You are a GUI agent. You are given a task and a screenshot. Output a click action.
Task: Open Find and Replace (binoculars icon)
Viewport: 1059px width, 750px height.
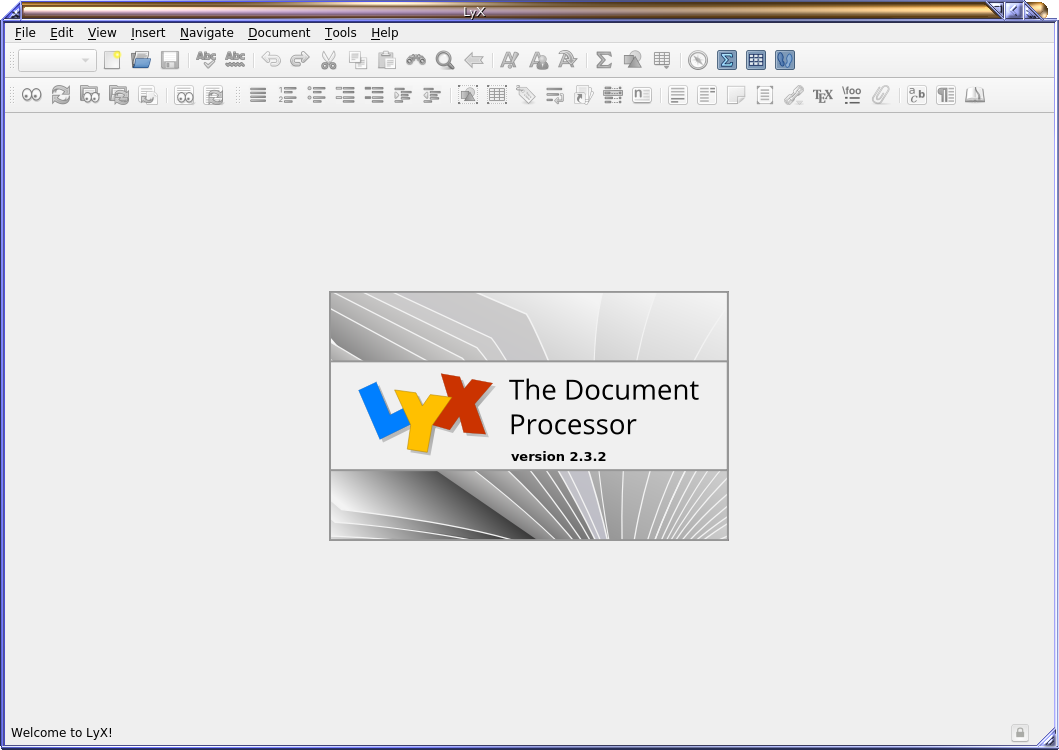point(416,60)
